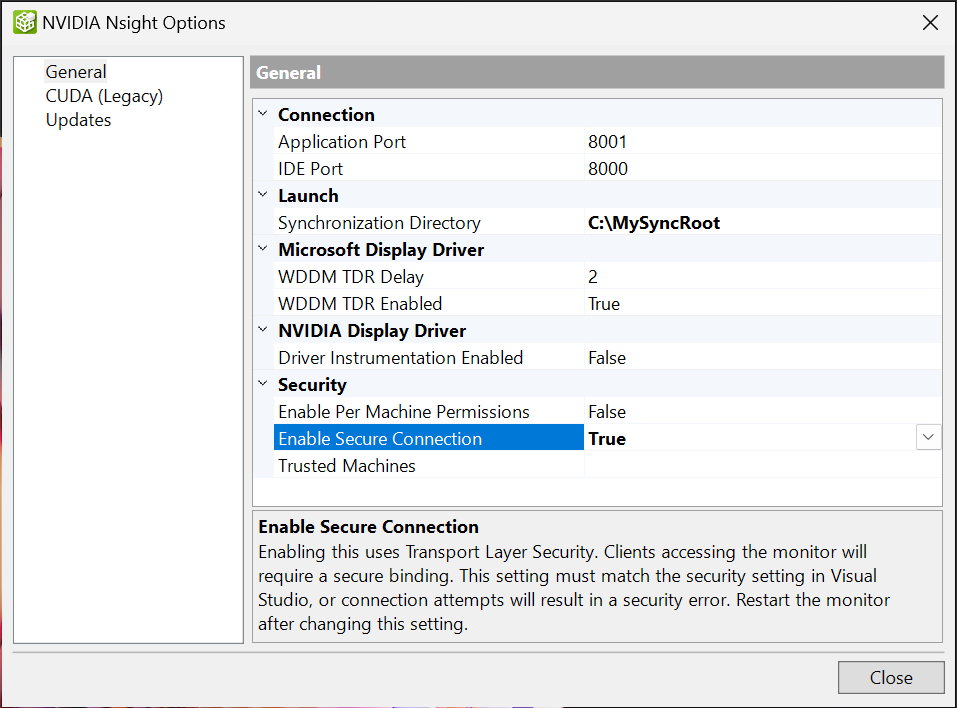Click Enable Per Machine Permissions value False

point(762,411)
